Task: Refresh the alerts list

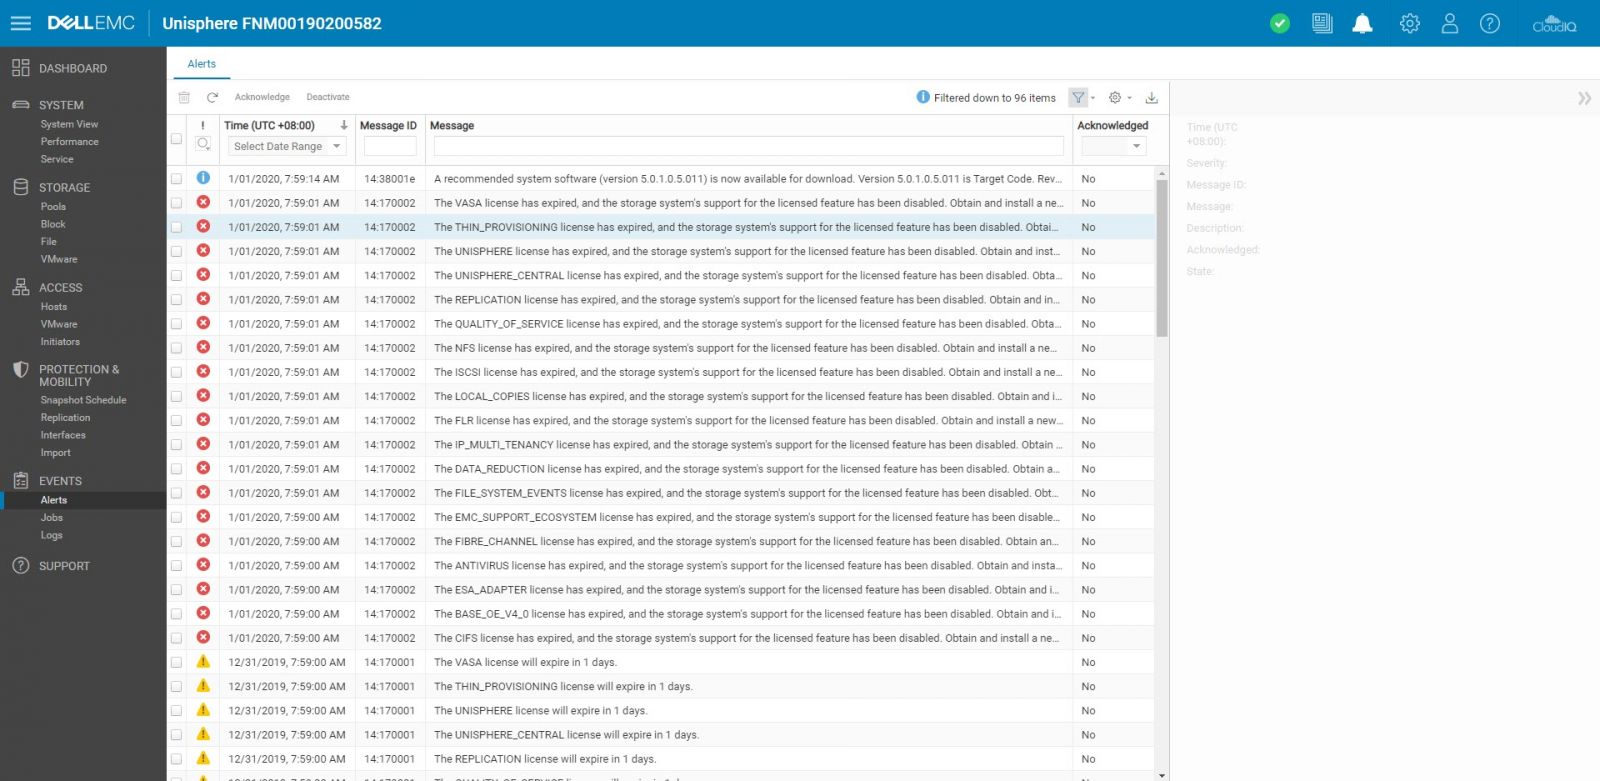Action: point(212,97)
